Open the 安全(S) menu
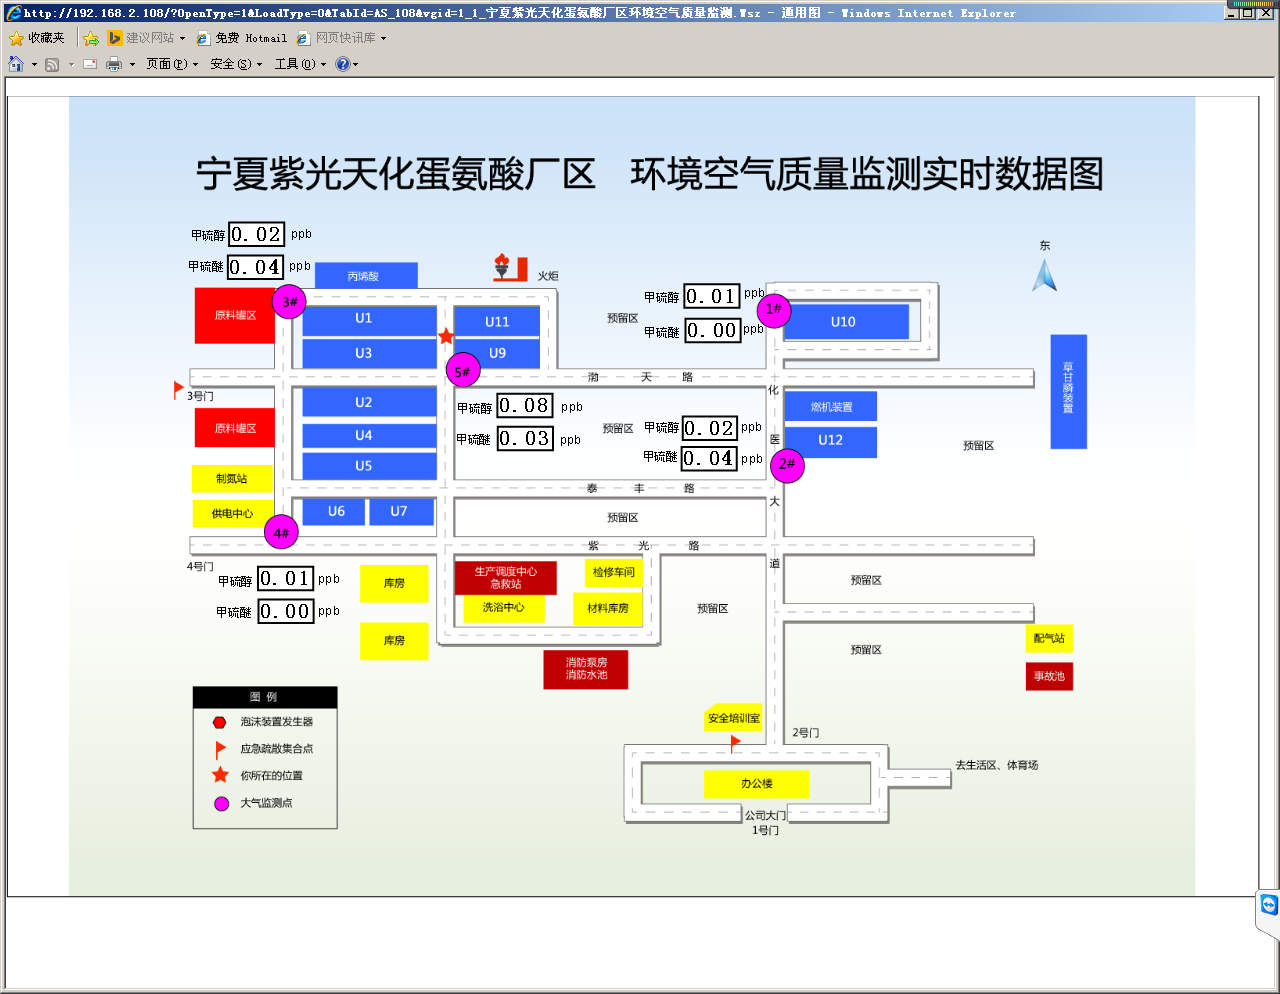 [x=235, y=64]
